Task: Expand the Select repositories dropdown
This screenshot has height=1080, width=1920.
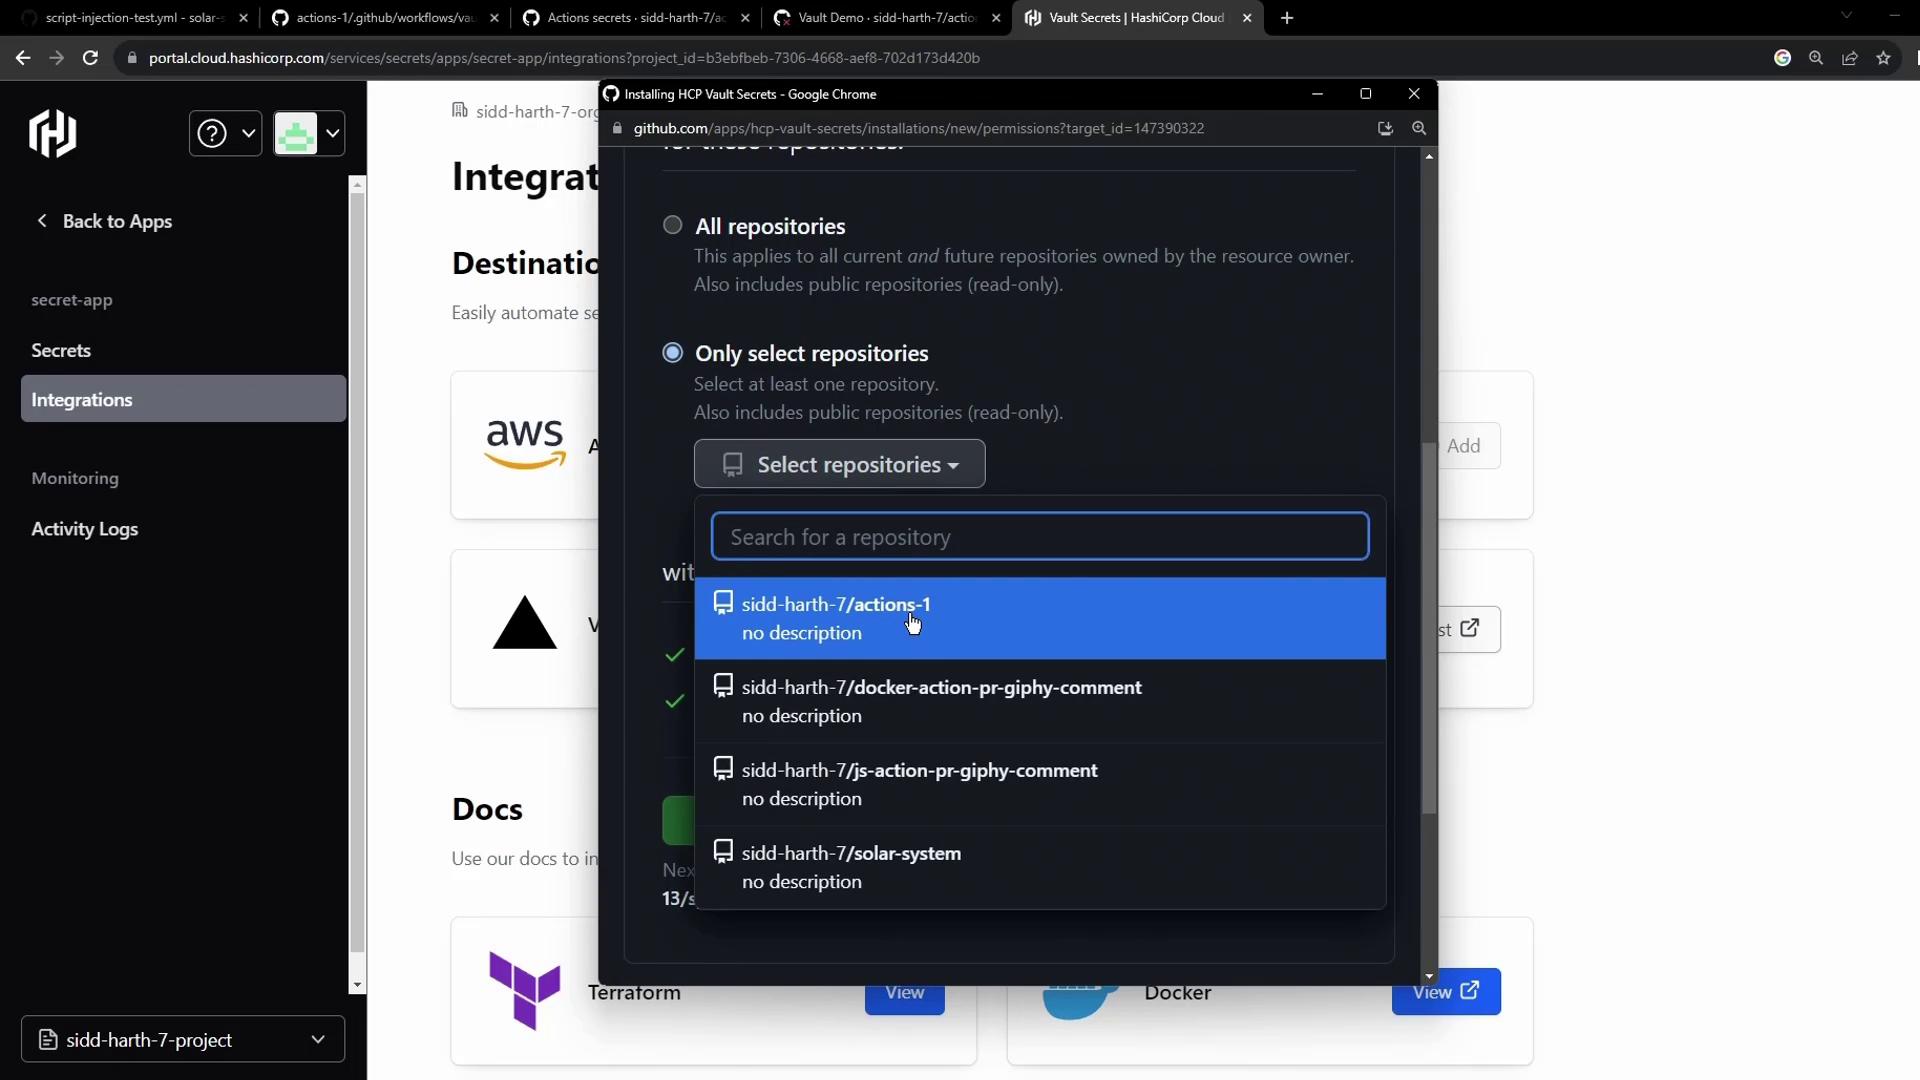Action: click(x=839, y=464)
